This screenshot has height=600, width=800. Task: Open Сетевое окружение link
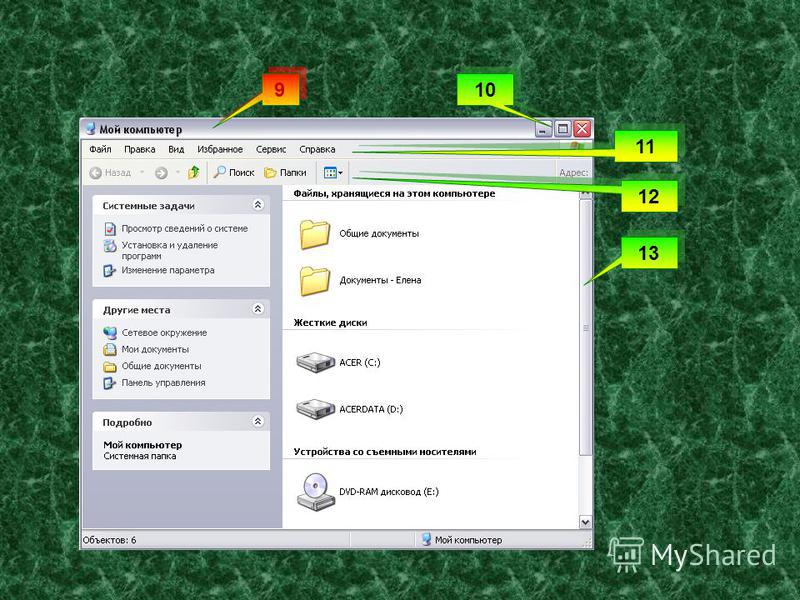[164, 333]
